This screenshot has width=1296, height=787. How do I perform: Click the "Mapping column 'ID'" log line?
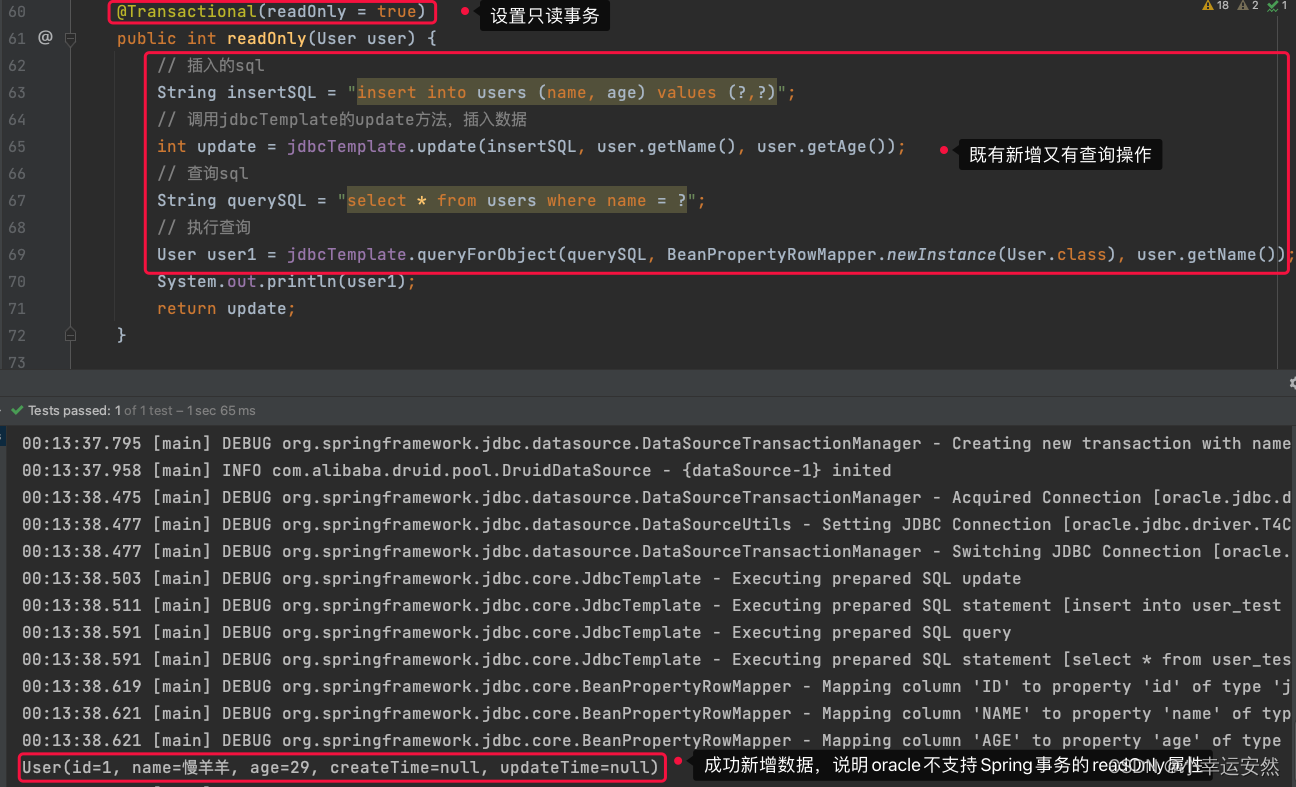[x=656, y=686]
